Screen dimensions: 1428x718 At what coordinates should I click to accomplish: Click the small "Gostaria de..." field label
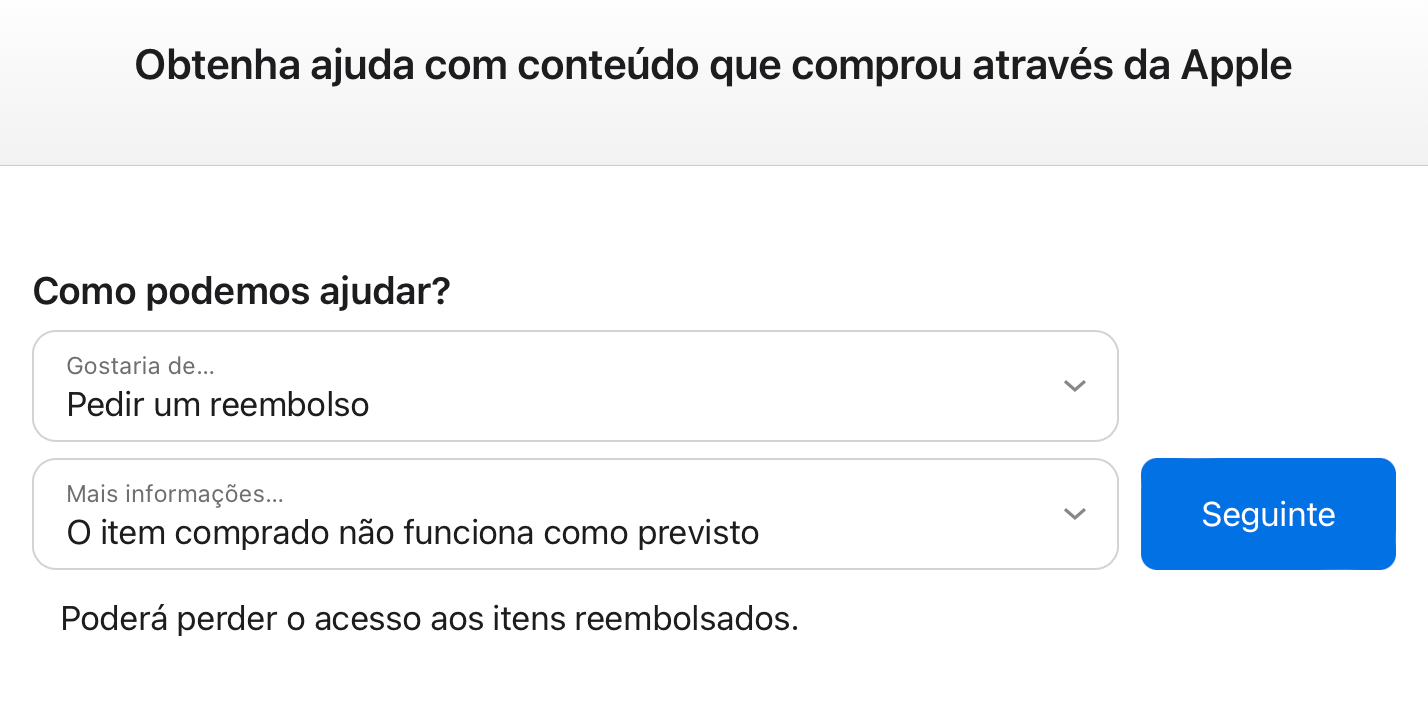click(140, 366)
